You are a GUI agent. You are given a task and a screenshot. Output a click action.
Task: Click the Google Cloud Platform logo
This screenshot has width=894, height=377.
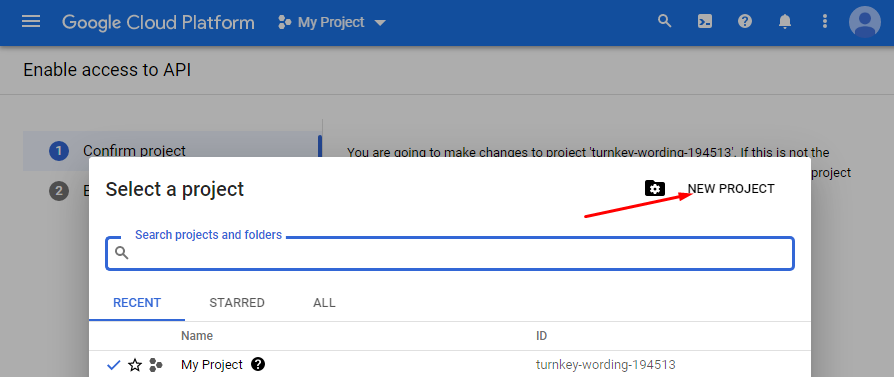click(x=159, y=22)
